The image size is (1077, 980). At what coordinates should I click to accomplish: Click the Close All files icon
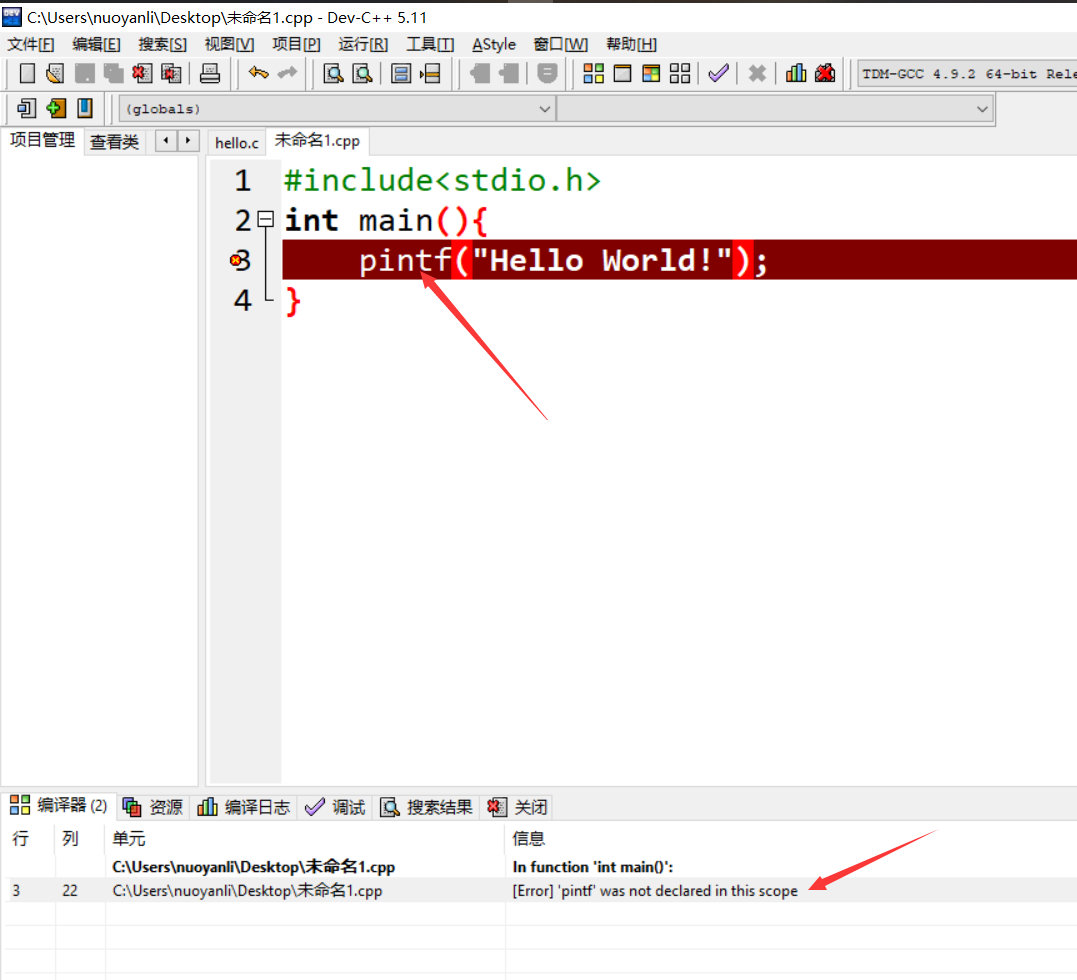pyautogui.click(x=171, y=73)
